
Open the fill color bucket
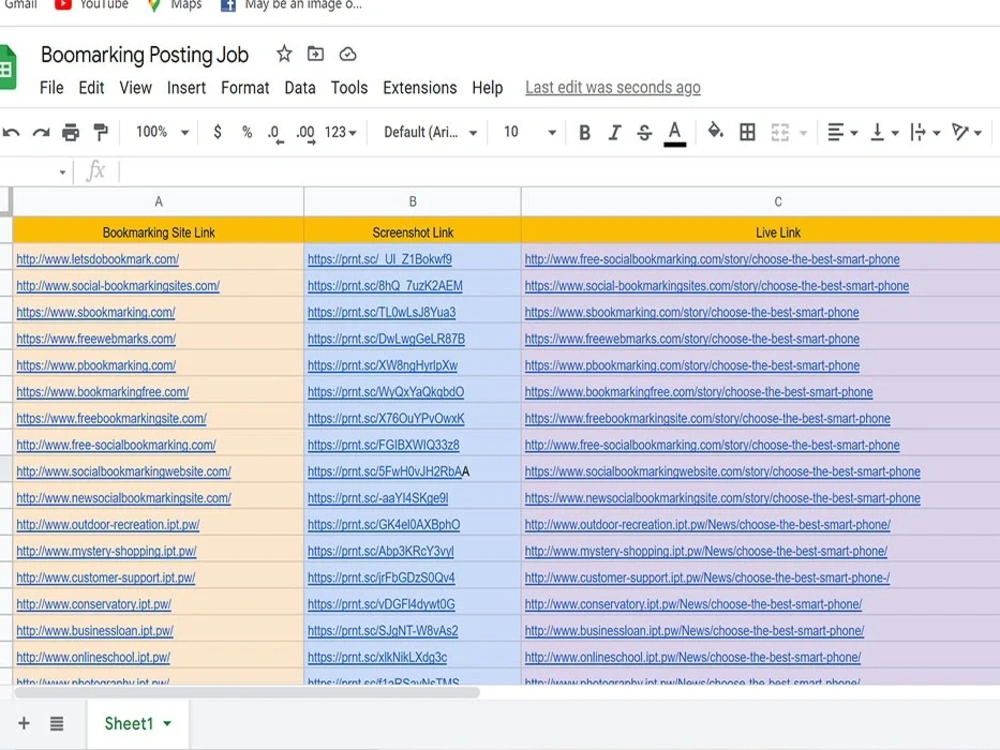(715, 131)
